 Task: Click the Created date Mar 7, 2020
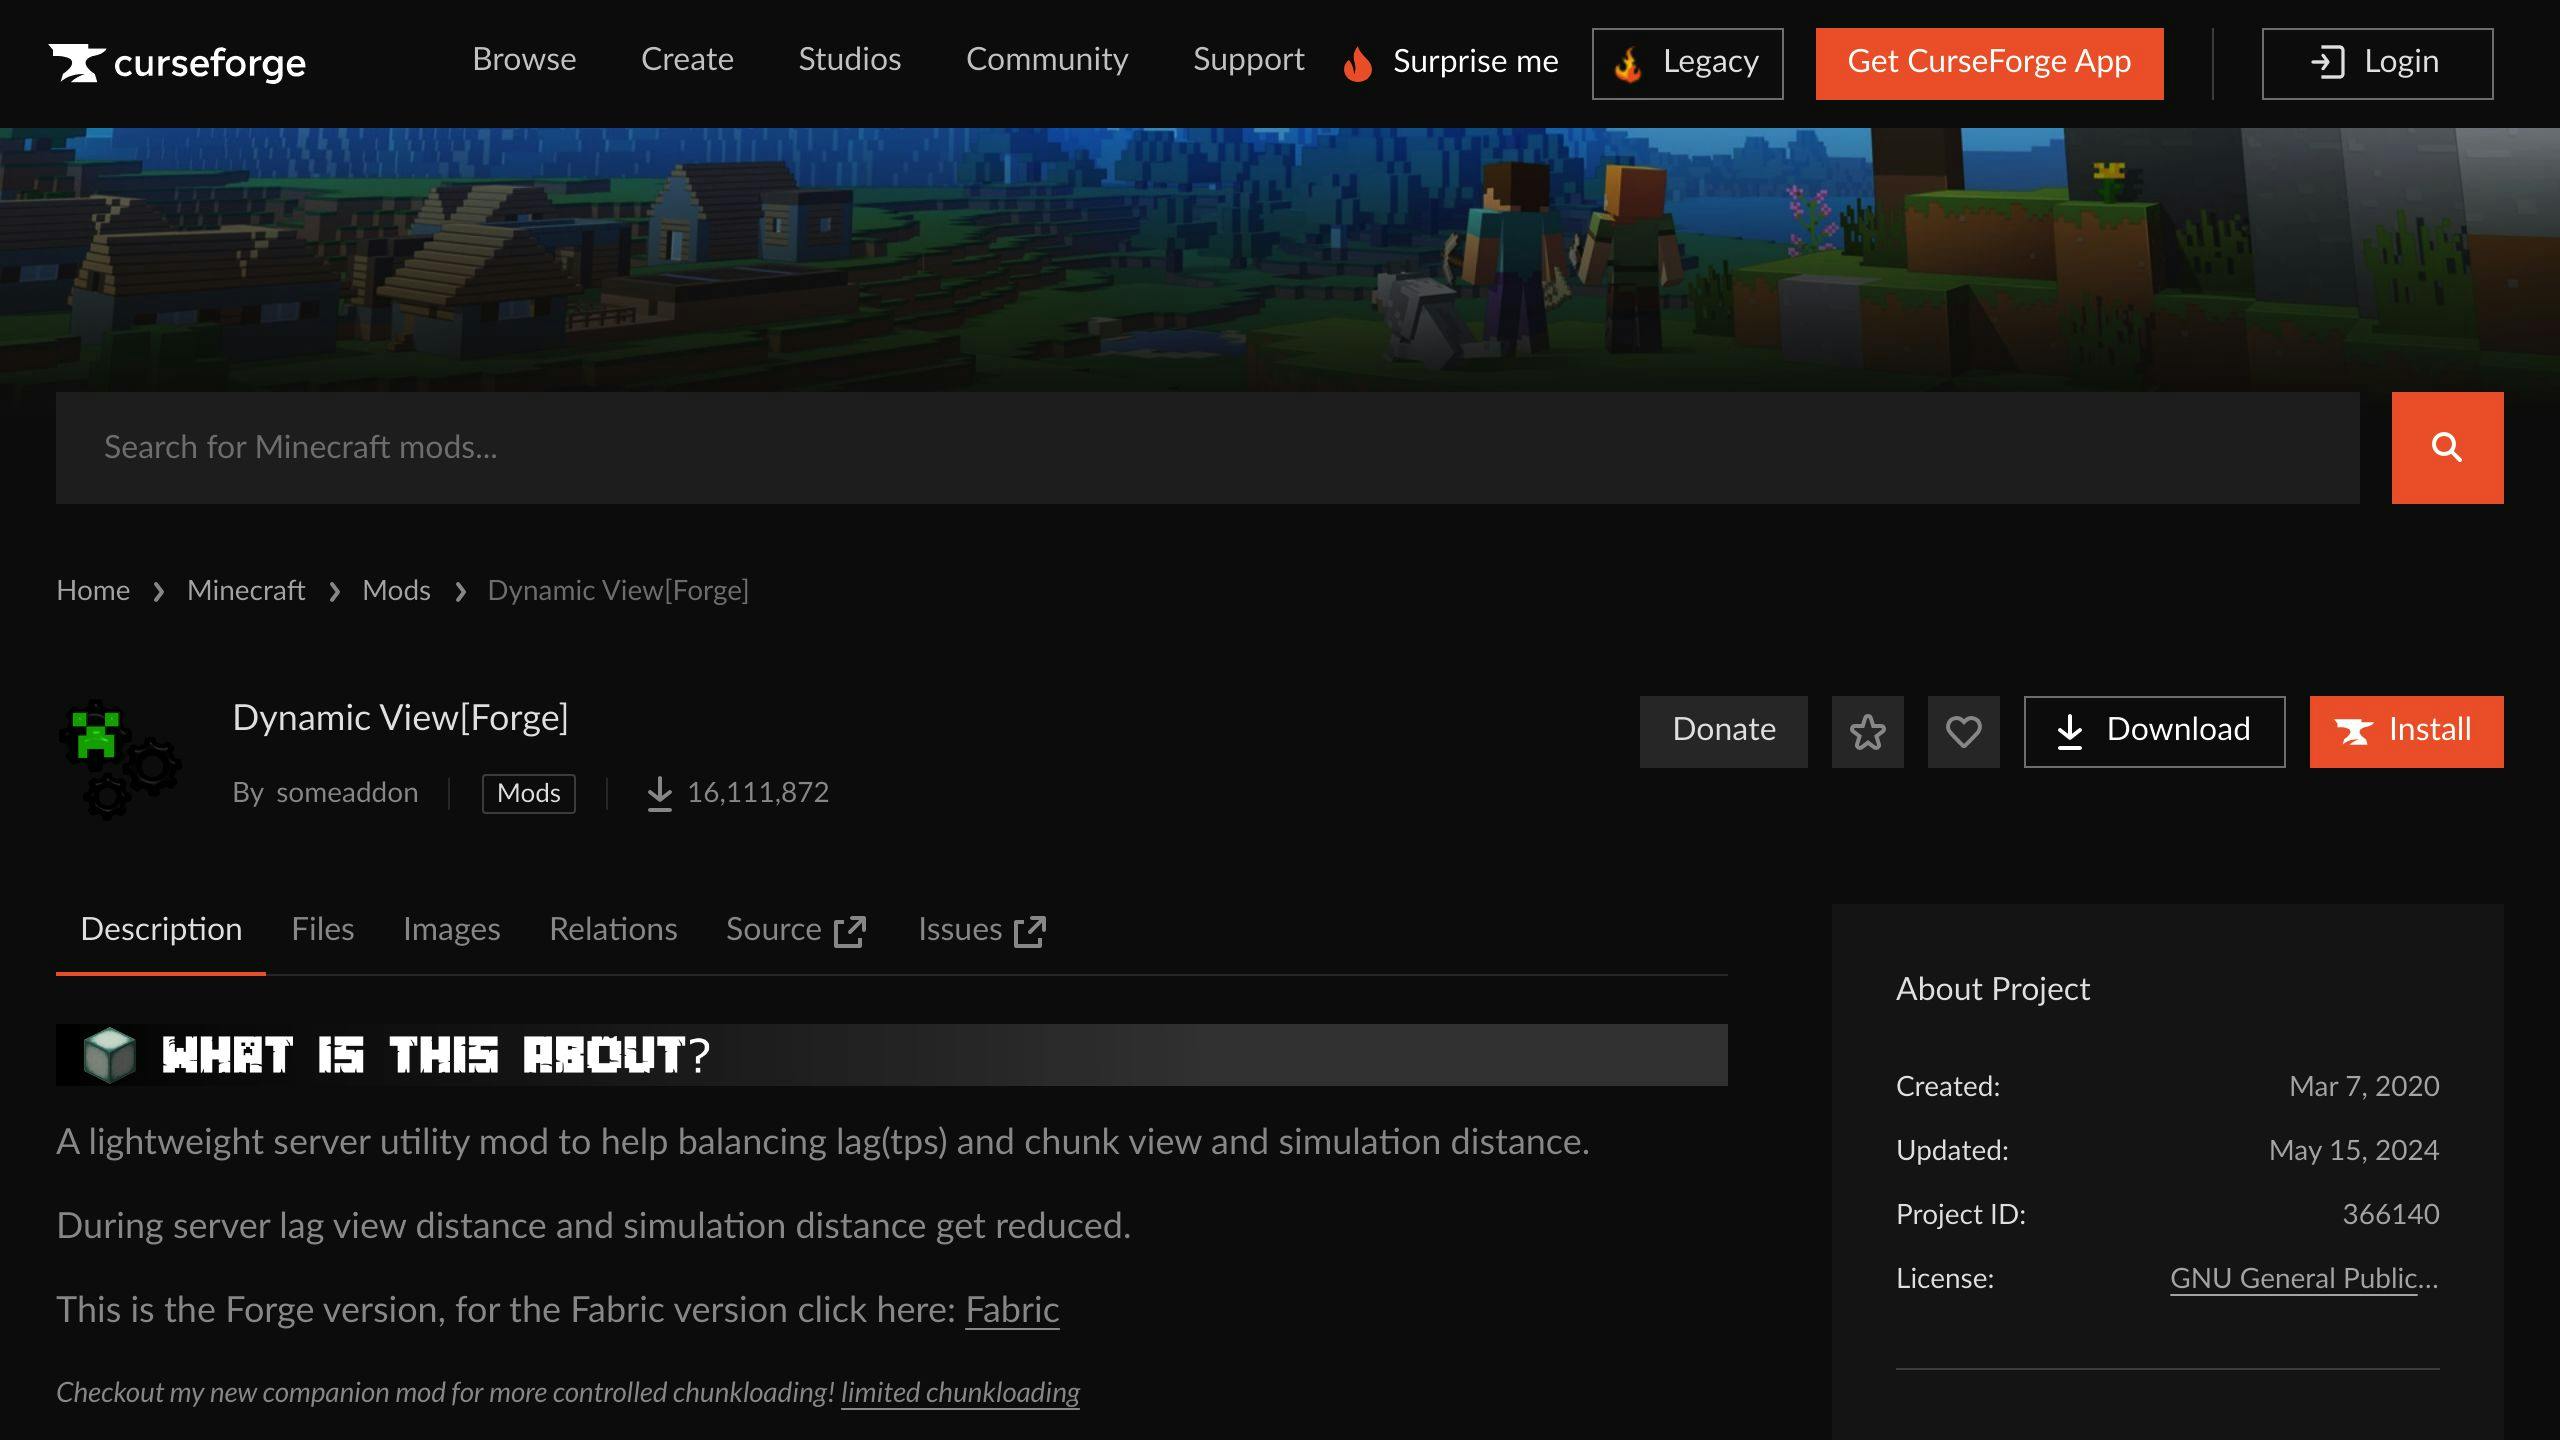[x=2364, y=1087]
